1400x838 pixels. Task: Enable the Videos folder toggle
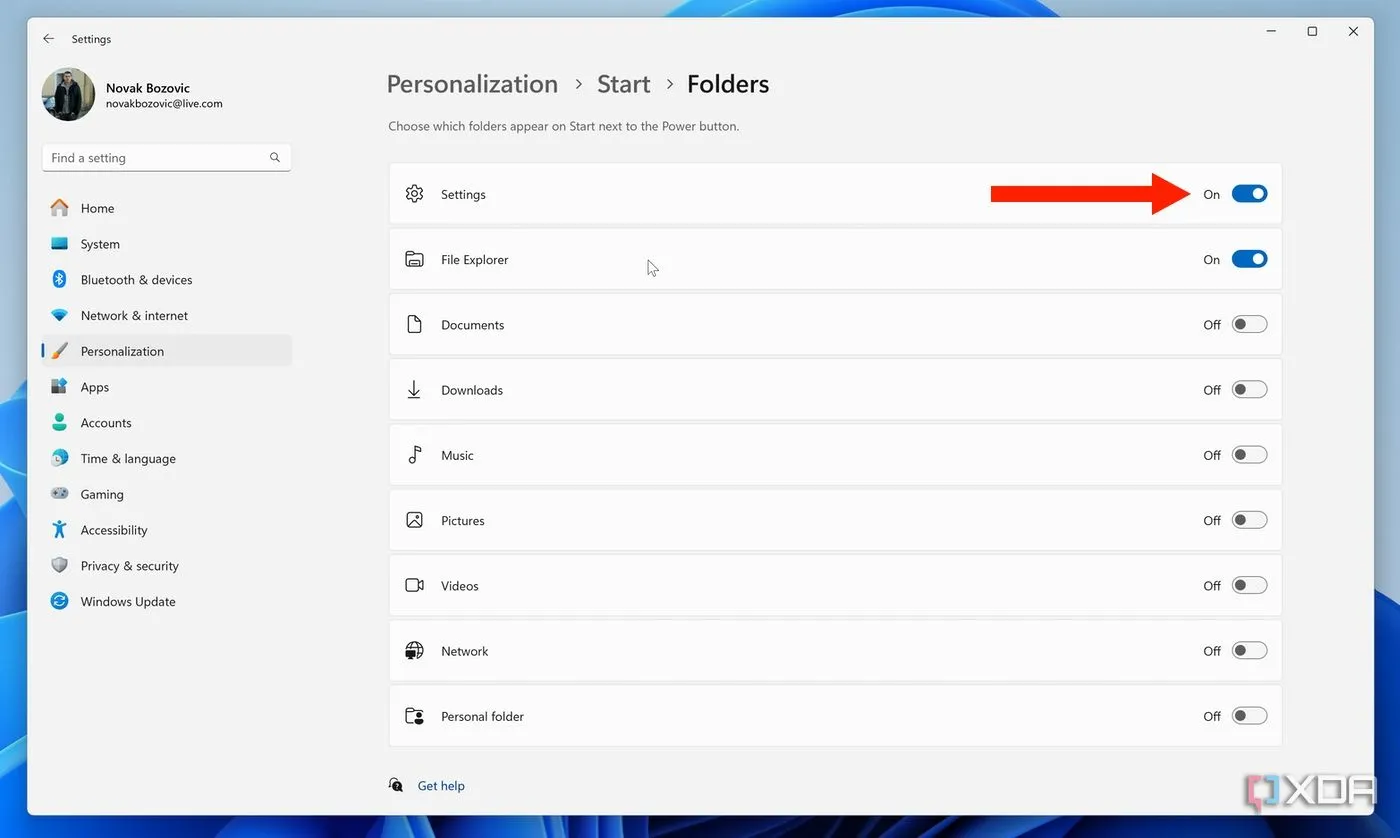tap(1249, 585)
